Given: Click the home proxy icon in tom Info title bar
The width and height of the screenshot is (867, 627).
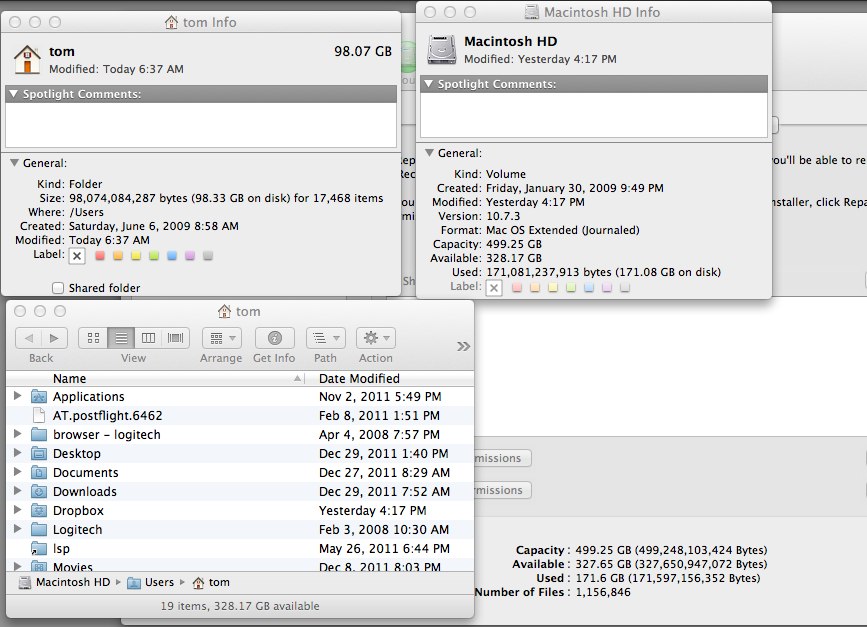Looking at the screenshot, I should click(171, 22).
